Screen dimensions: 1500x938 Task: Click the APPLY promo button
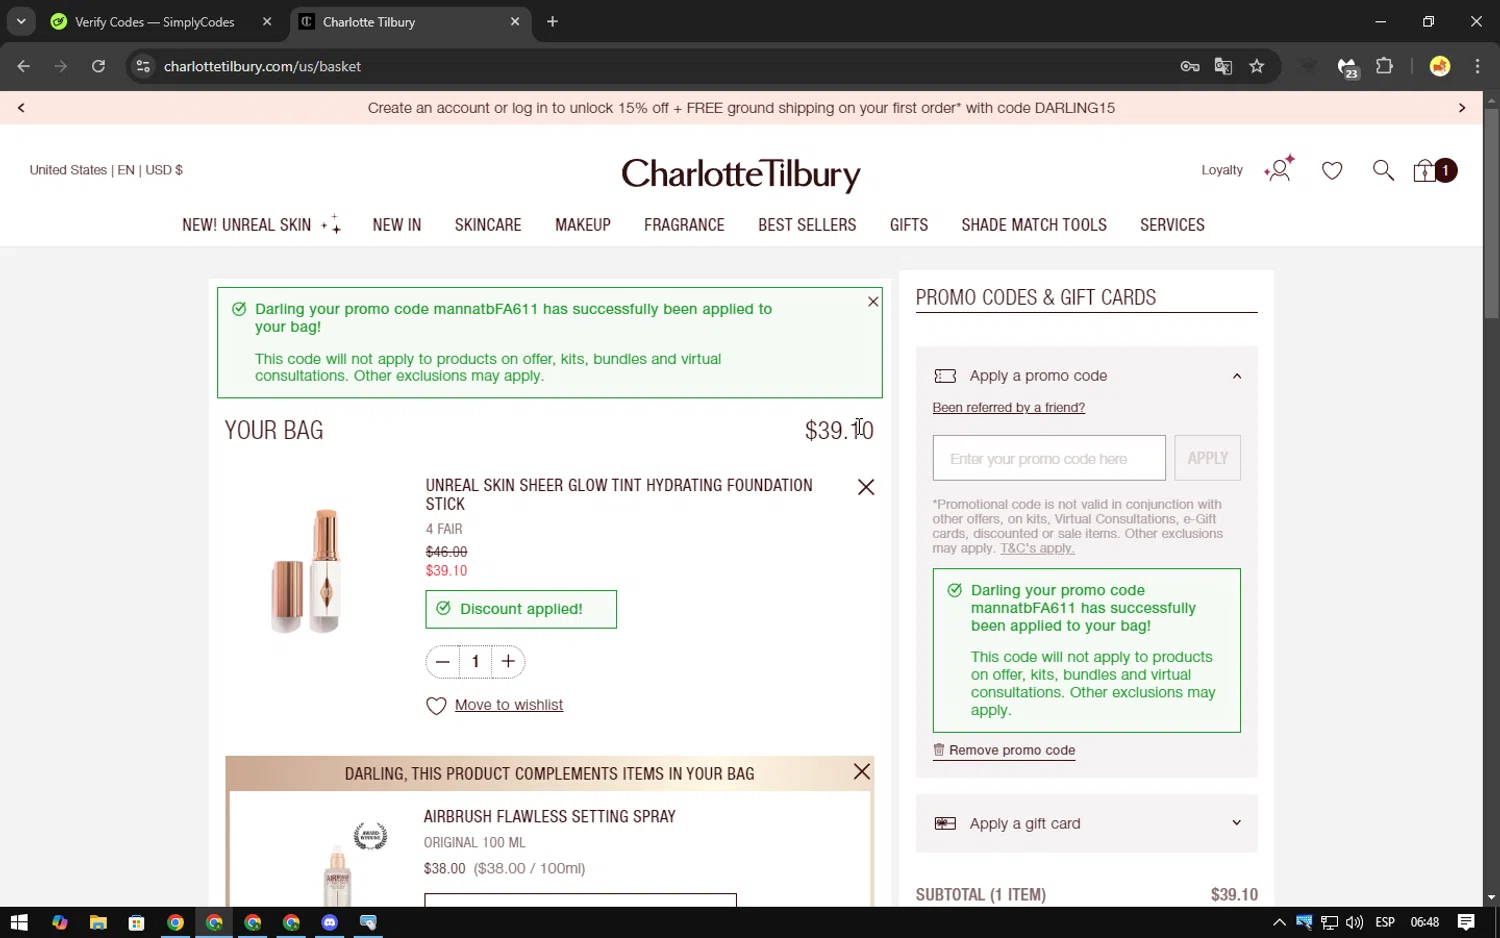pyautogui.click(x=1207, y=458)
